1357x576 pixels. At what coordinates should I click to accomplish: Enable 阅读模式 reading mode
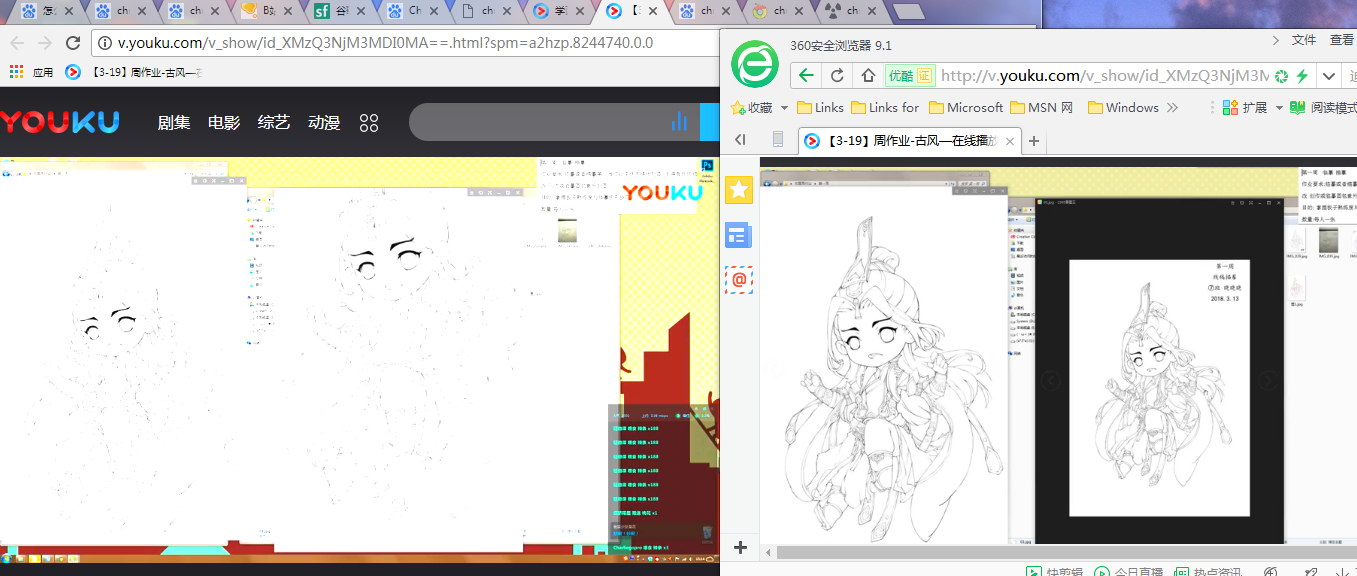click(x=1323, y=107)
